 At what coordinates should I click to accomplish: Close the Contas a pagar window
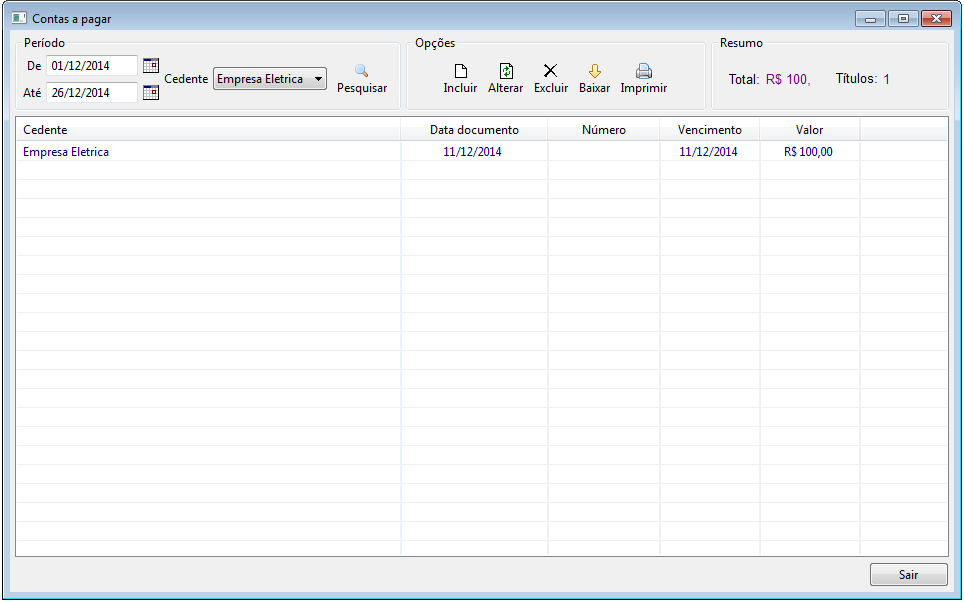(936, 18)
